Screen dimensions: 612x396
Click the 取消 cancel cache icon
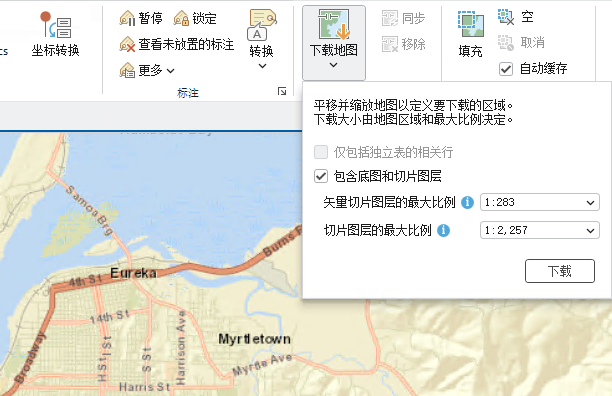click(x=506, y=42)
